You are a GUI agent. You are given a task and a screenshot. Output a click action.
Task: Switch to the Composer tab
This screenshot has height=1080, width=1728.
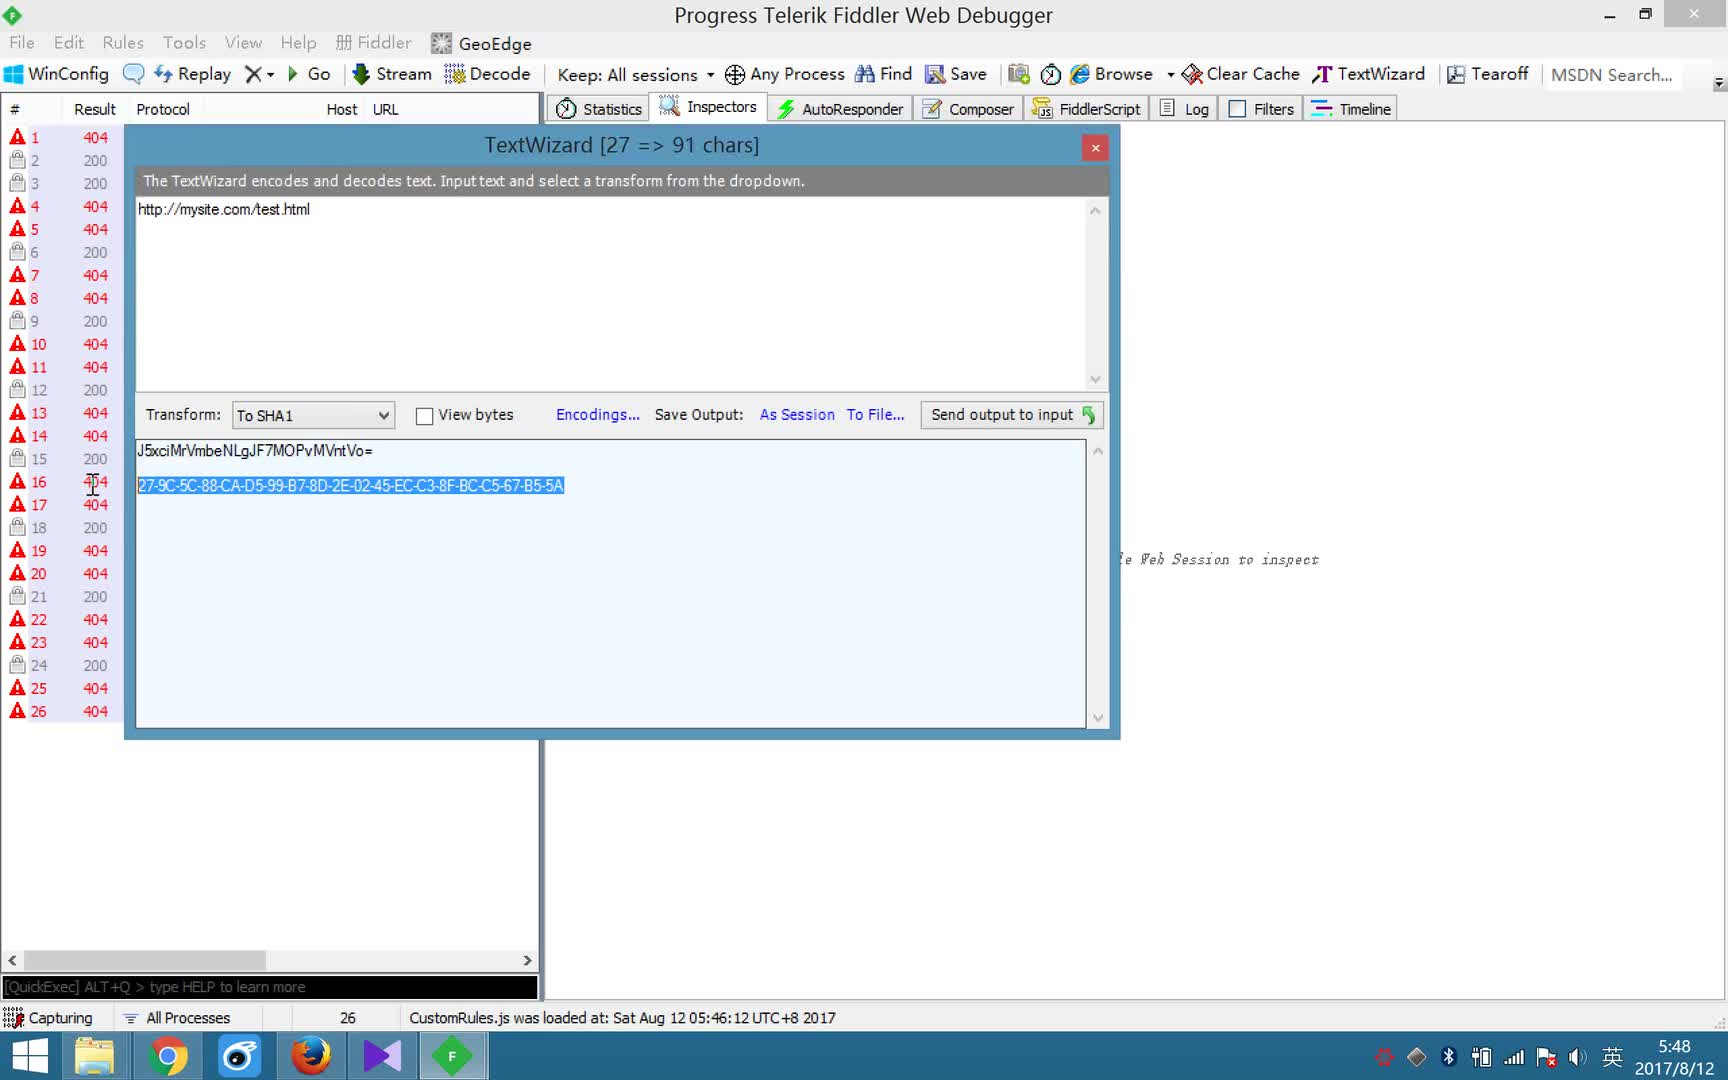(968, 109)
